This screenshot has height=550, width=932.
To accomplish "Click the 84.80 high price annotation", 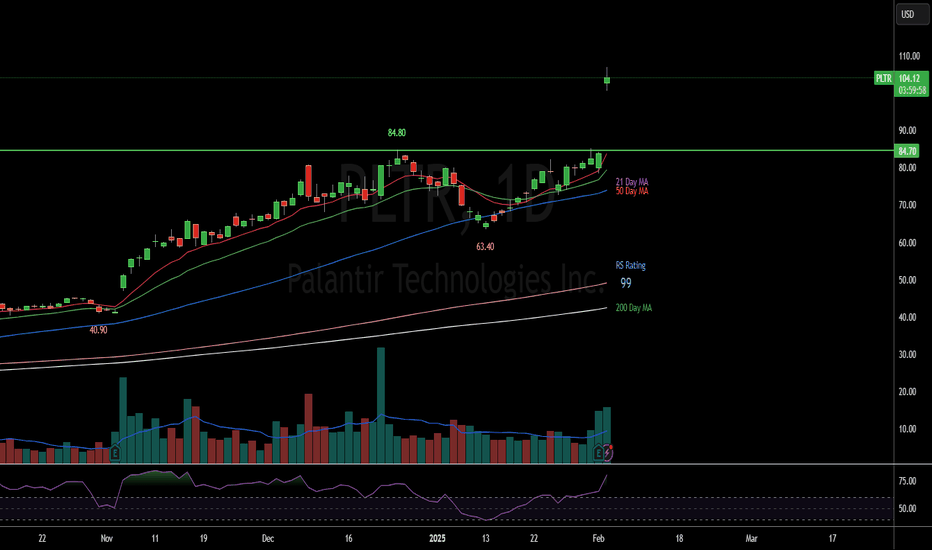I will (x=397, y=133).
